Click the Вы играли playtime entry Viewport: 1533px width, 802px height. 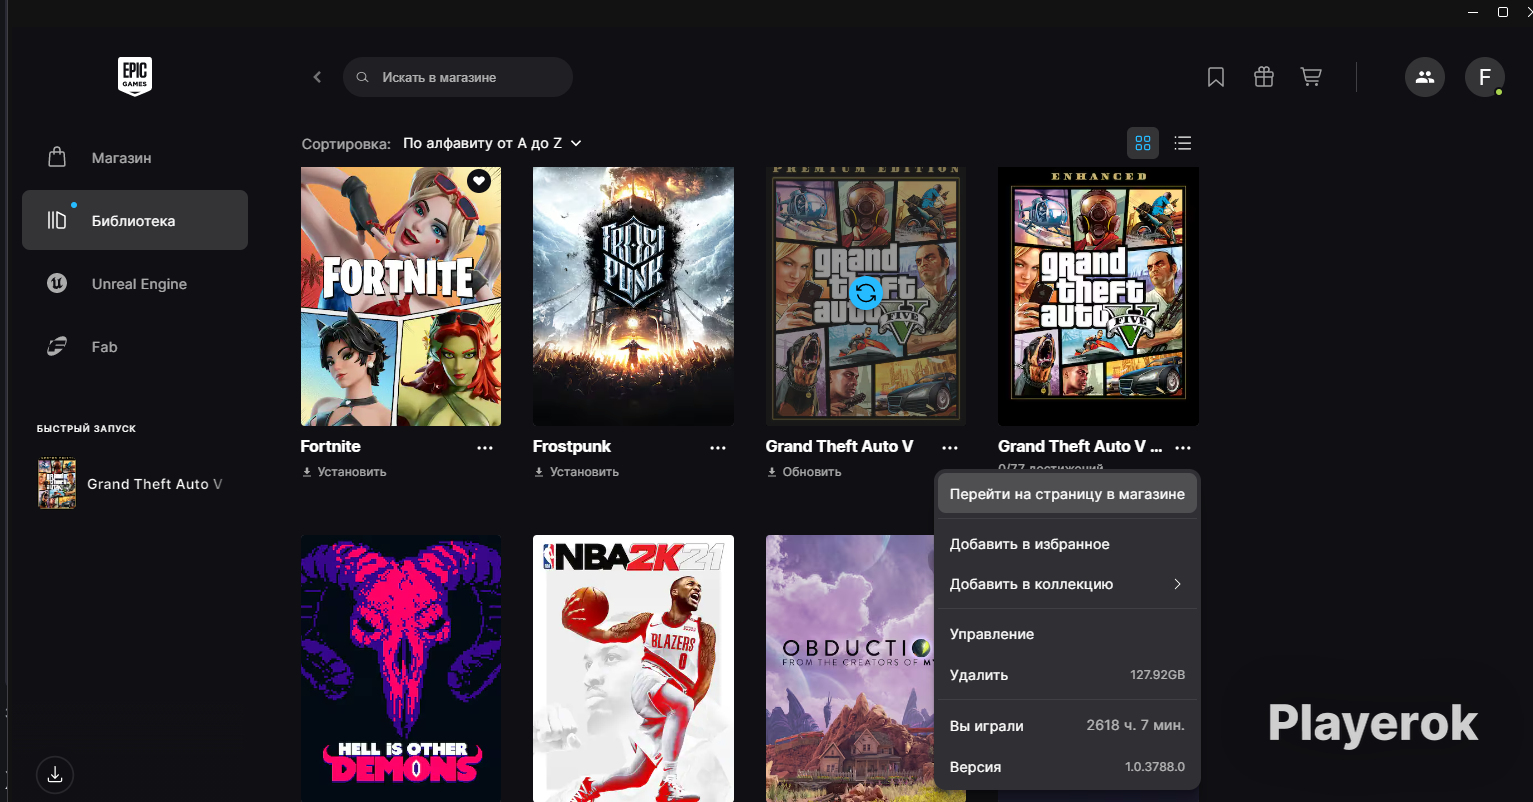tap(1067, 726)
